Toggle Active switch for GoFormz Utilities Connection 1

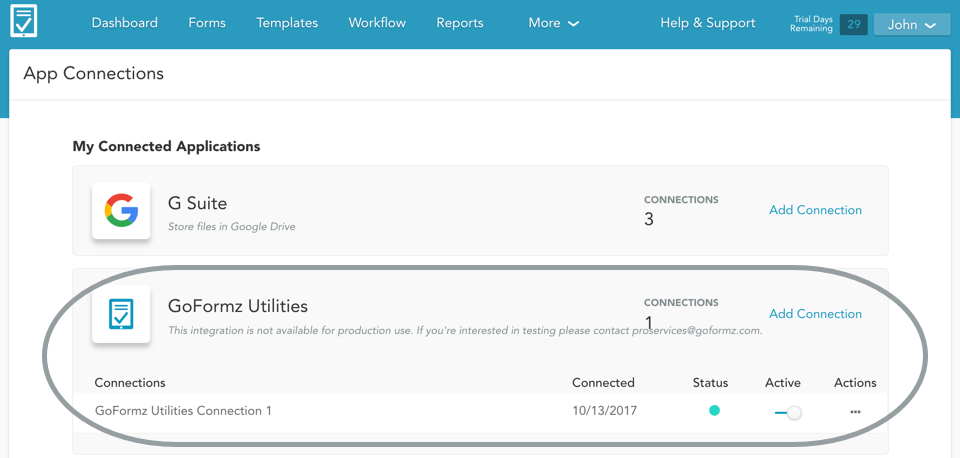[787, 413]
